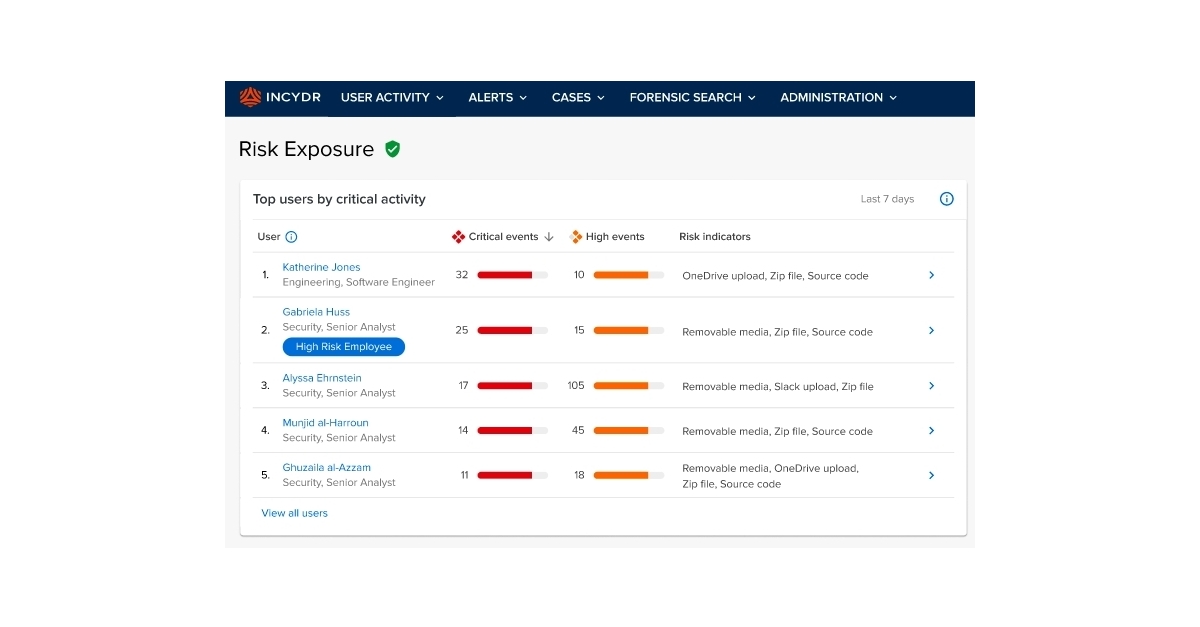Open details for Alyssa Ehrnstein via the chevron arrow
1200x627 pixels.
(x=931, y=385)
